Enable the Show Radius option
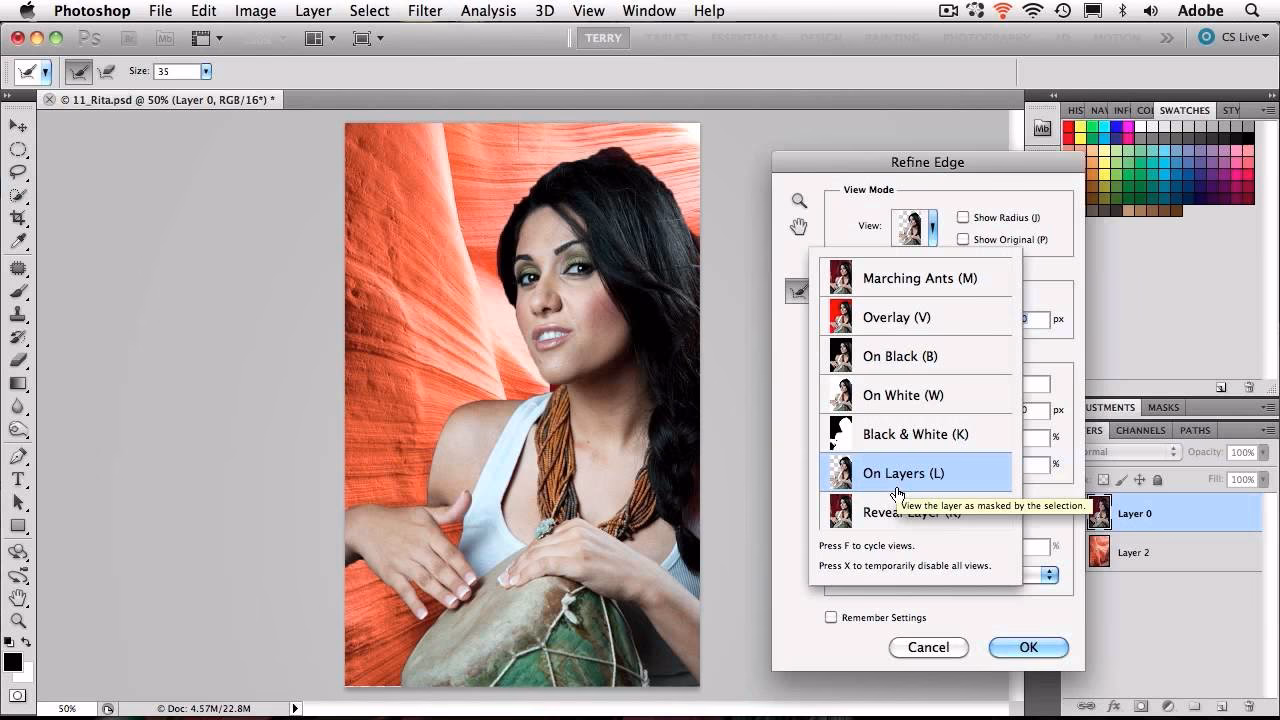1280x720 pixels. 963,217
